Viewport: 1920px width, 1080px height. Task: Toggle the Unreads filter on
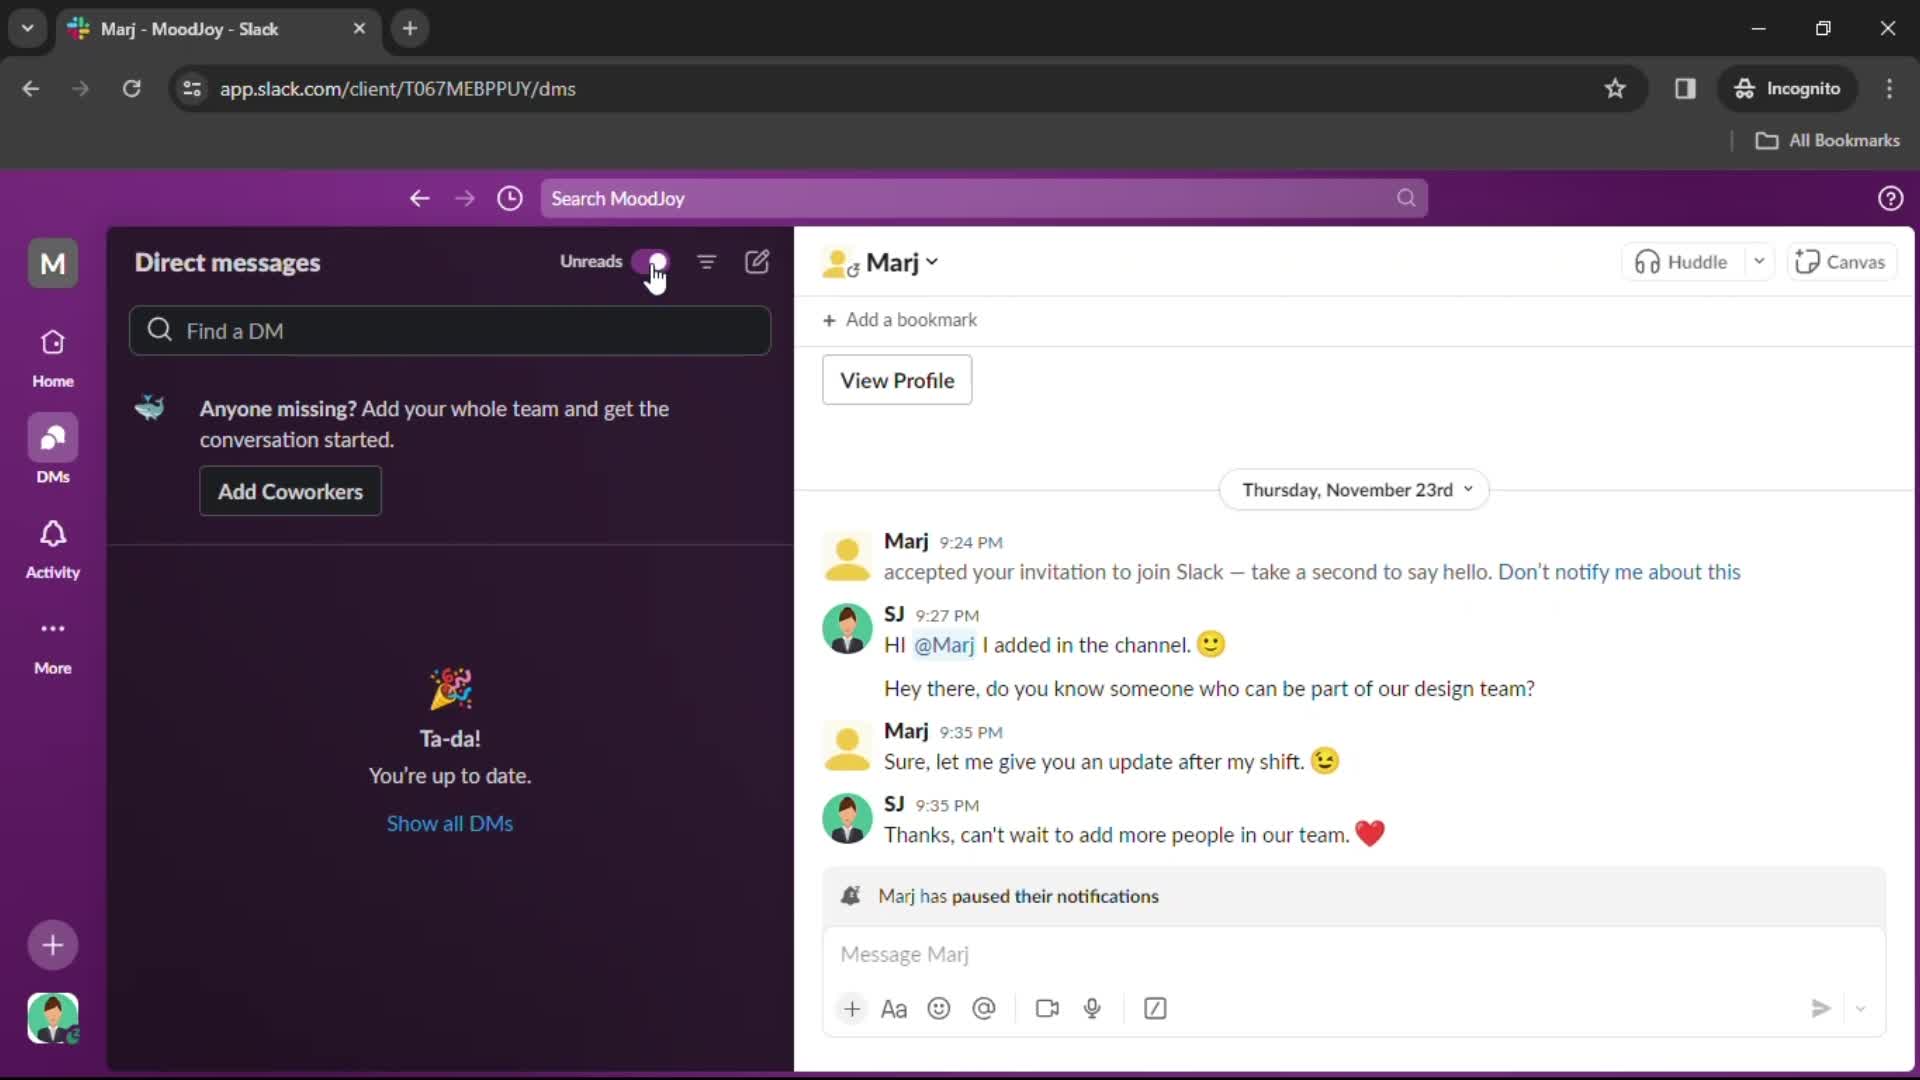[x=653, y=261]
